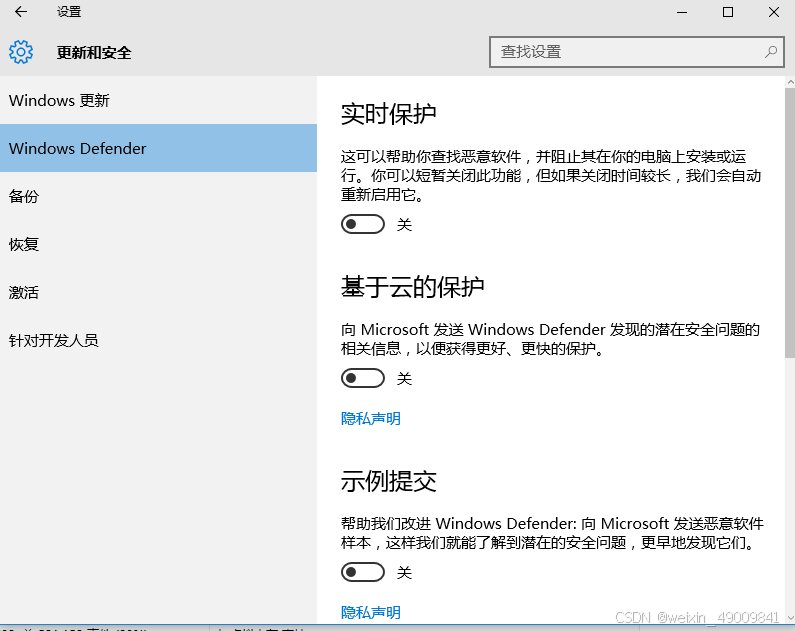Toggle the 基于云的保护 switch
Viewport: 795px width, 631px height.
(x=363, y=378)
